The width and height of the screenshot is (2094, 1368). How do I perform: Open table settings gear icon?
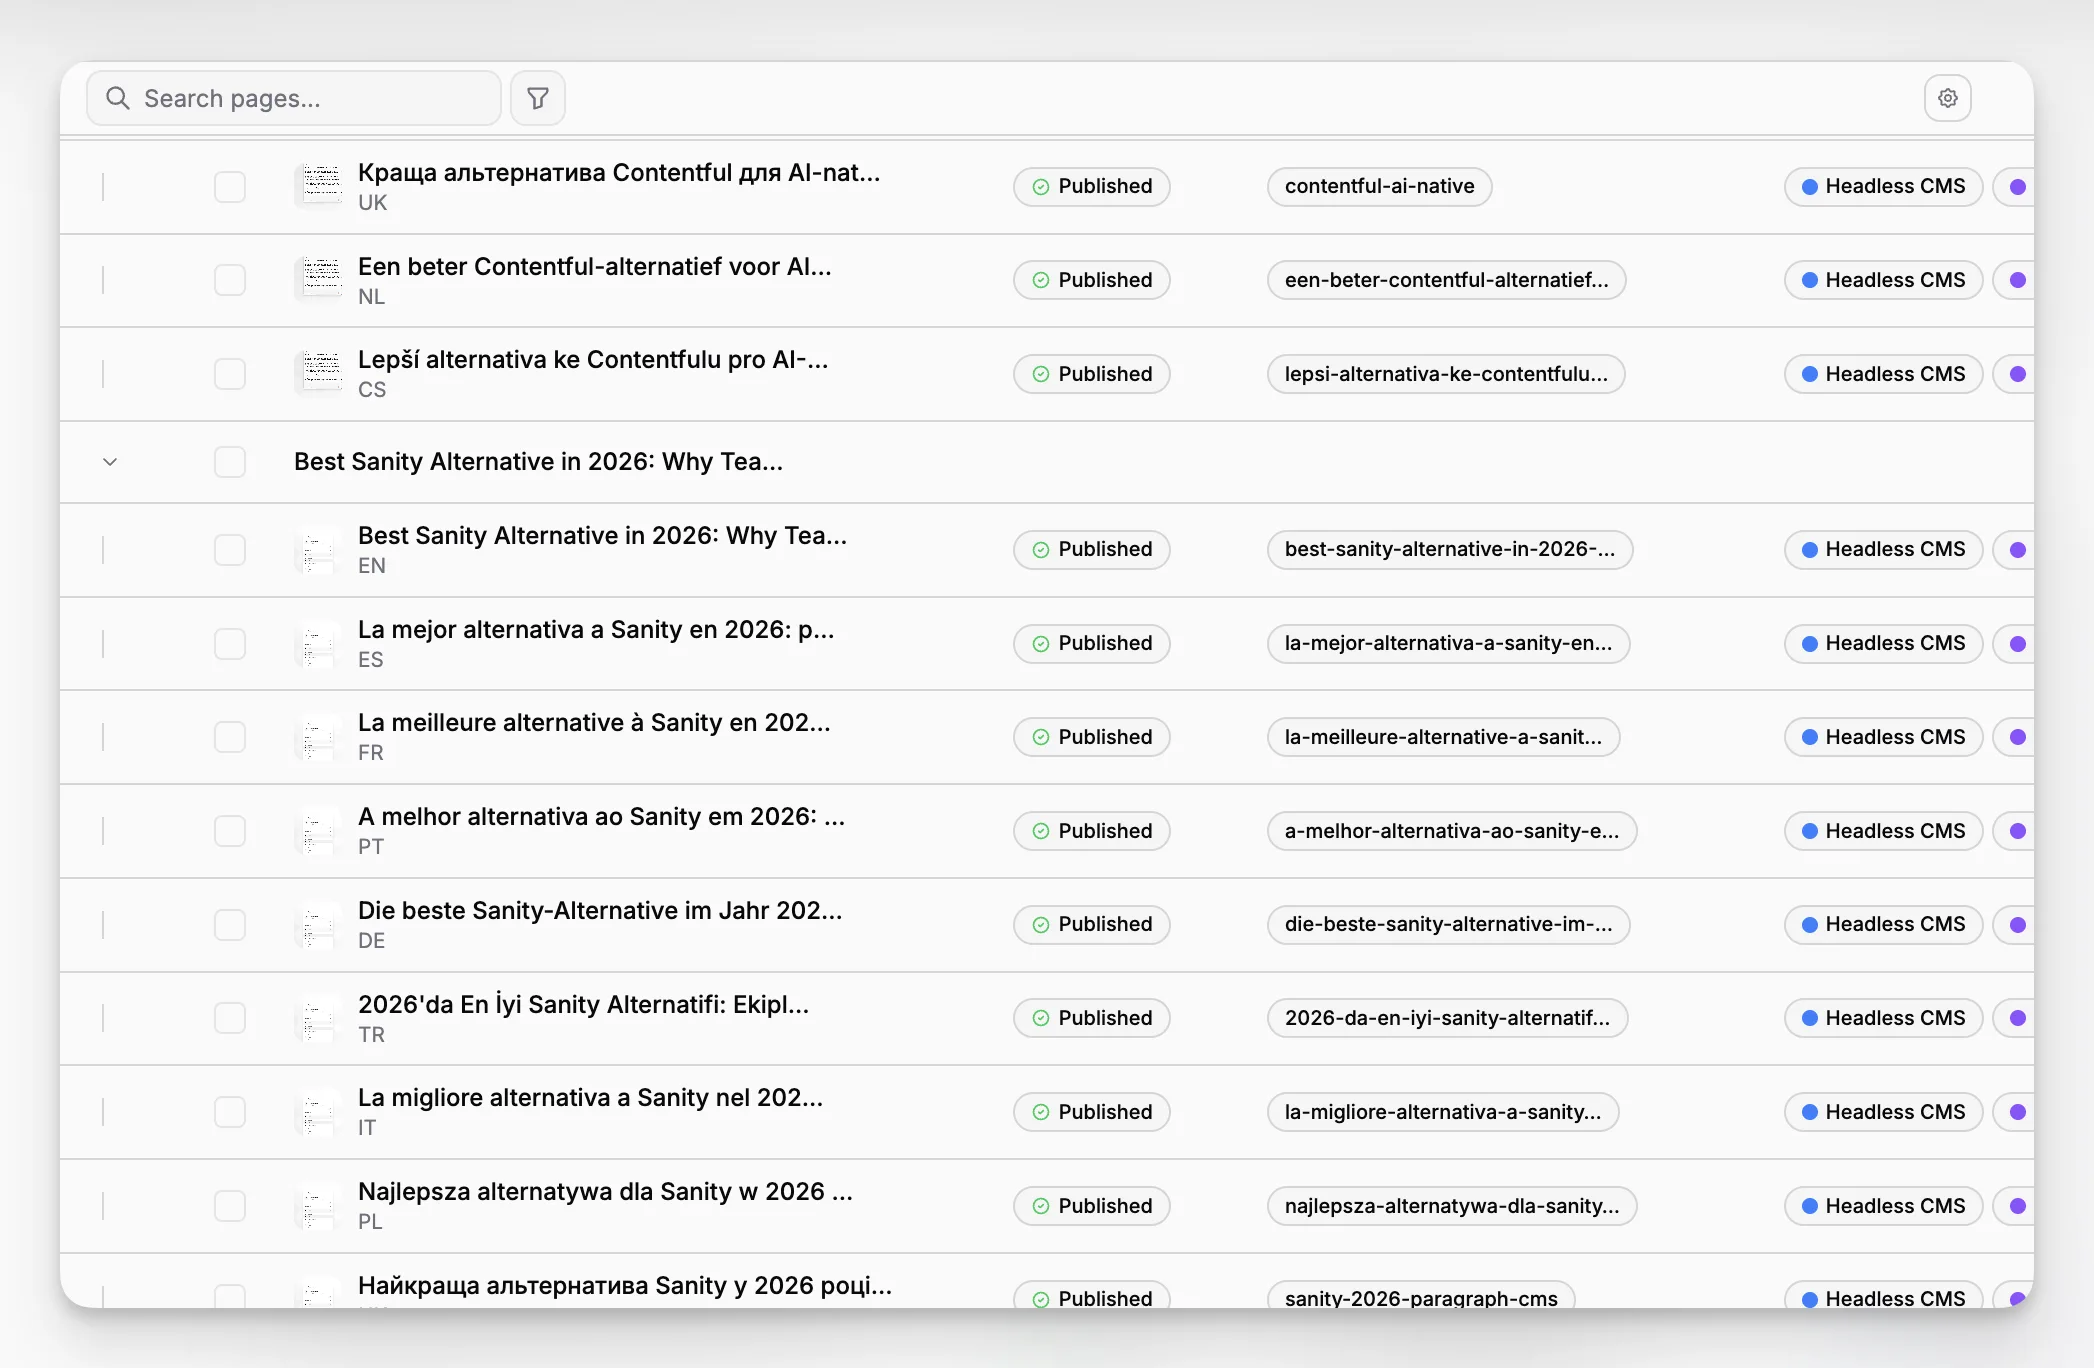pyautogui.click(x=1947, y=98)
